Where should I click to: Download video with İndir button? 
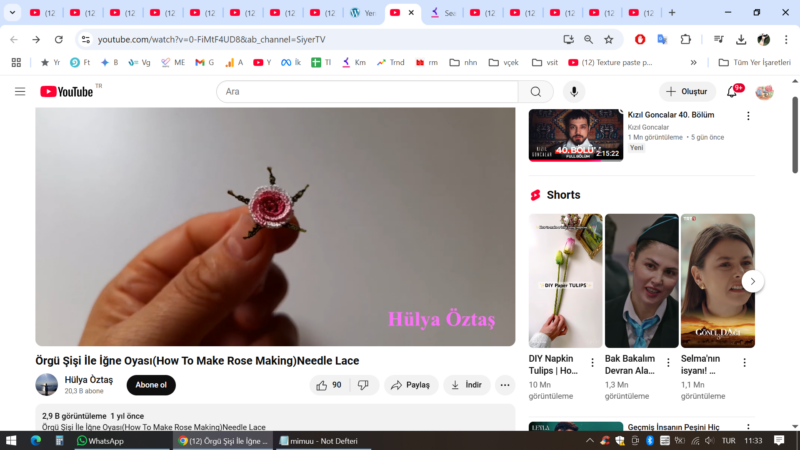point(466,385)
